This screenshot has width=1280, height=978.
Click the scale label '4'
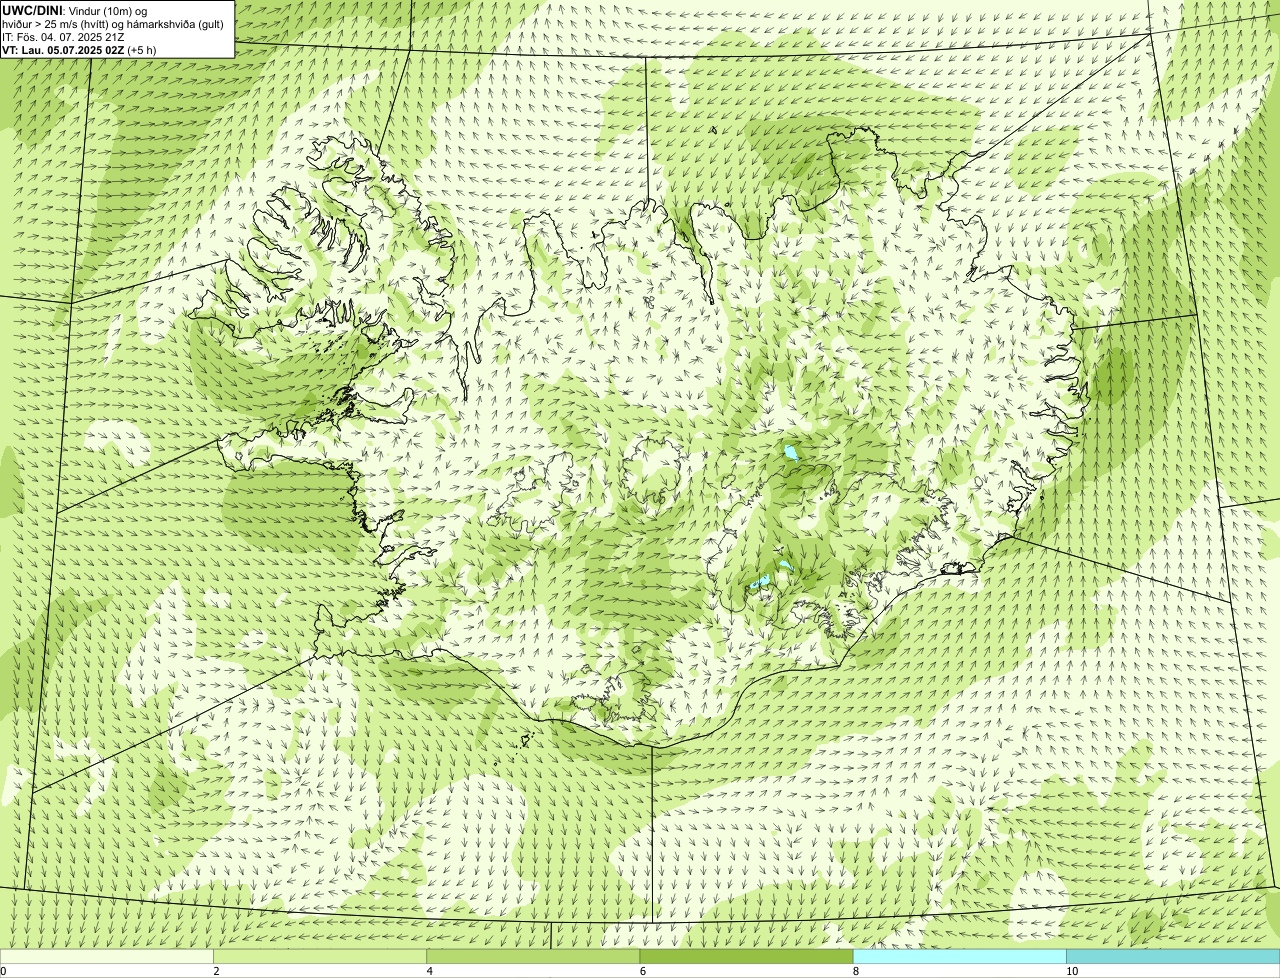point(429,971)
